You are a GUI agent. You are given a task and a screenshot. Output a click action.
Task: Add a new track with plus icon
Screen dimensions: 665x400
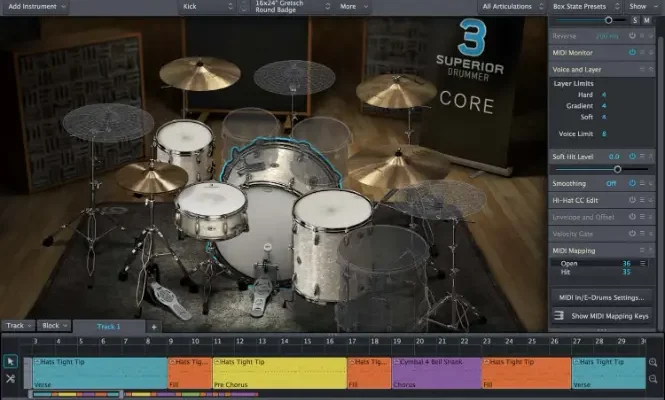[x=153, y=326]
